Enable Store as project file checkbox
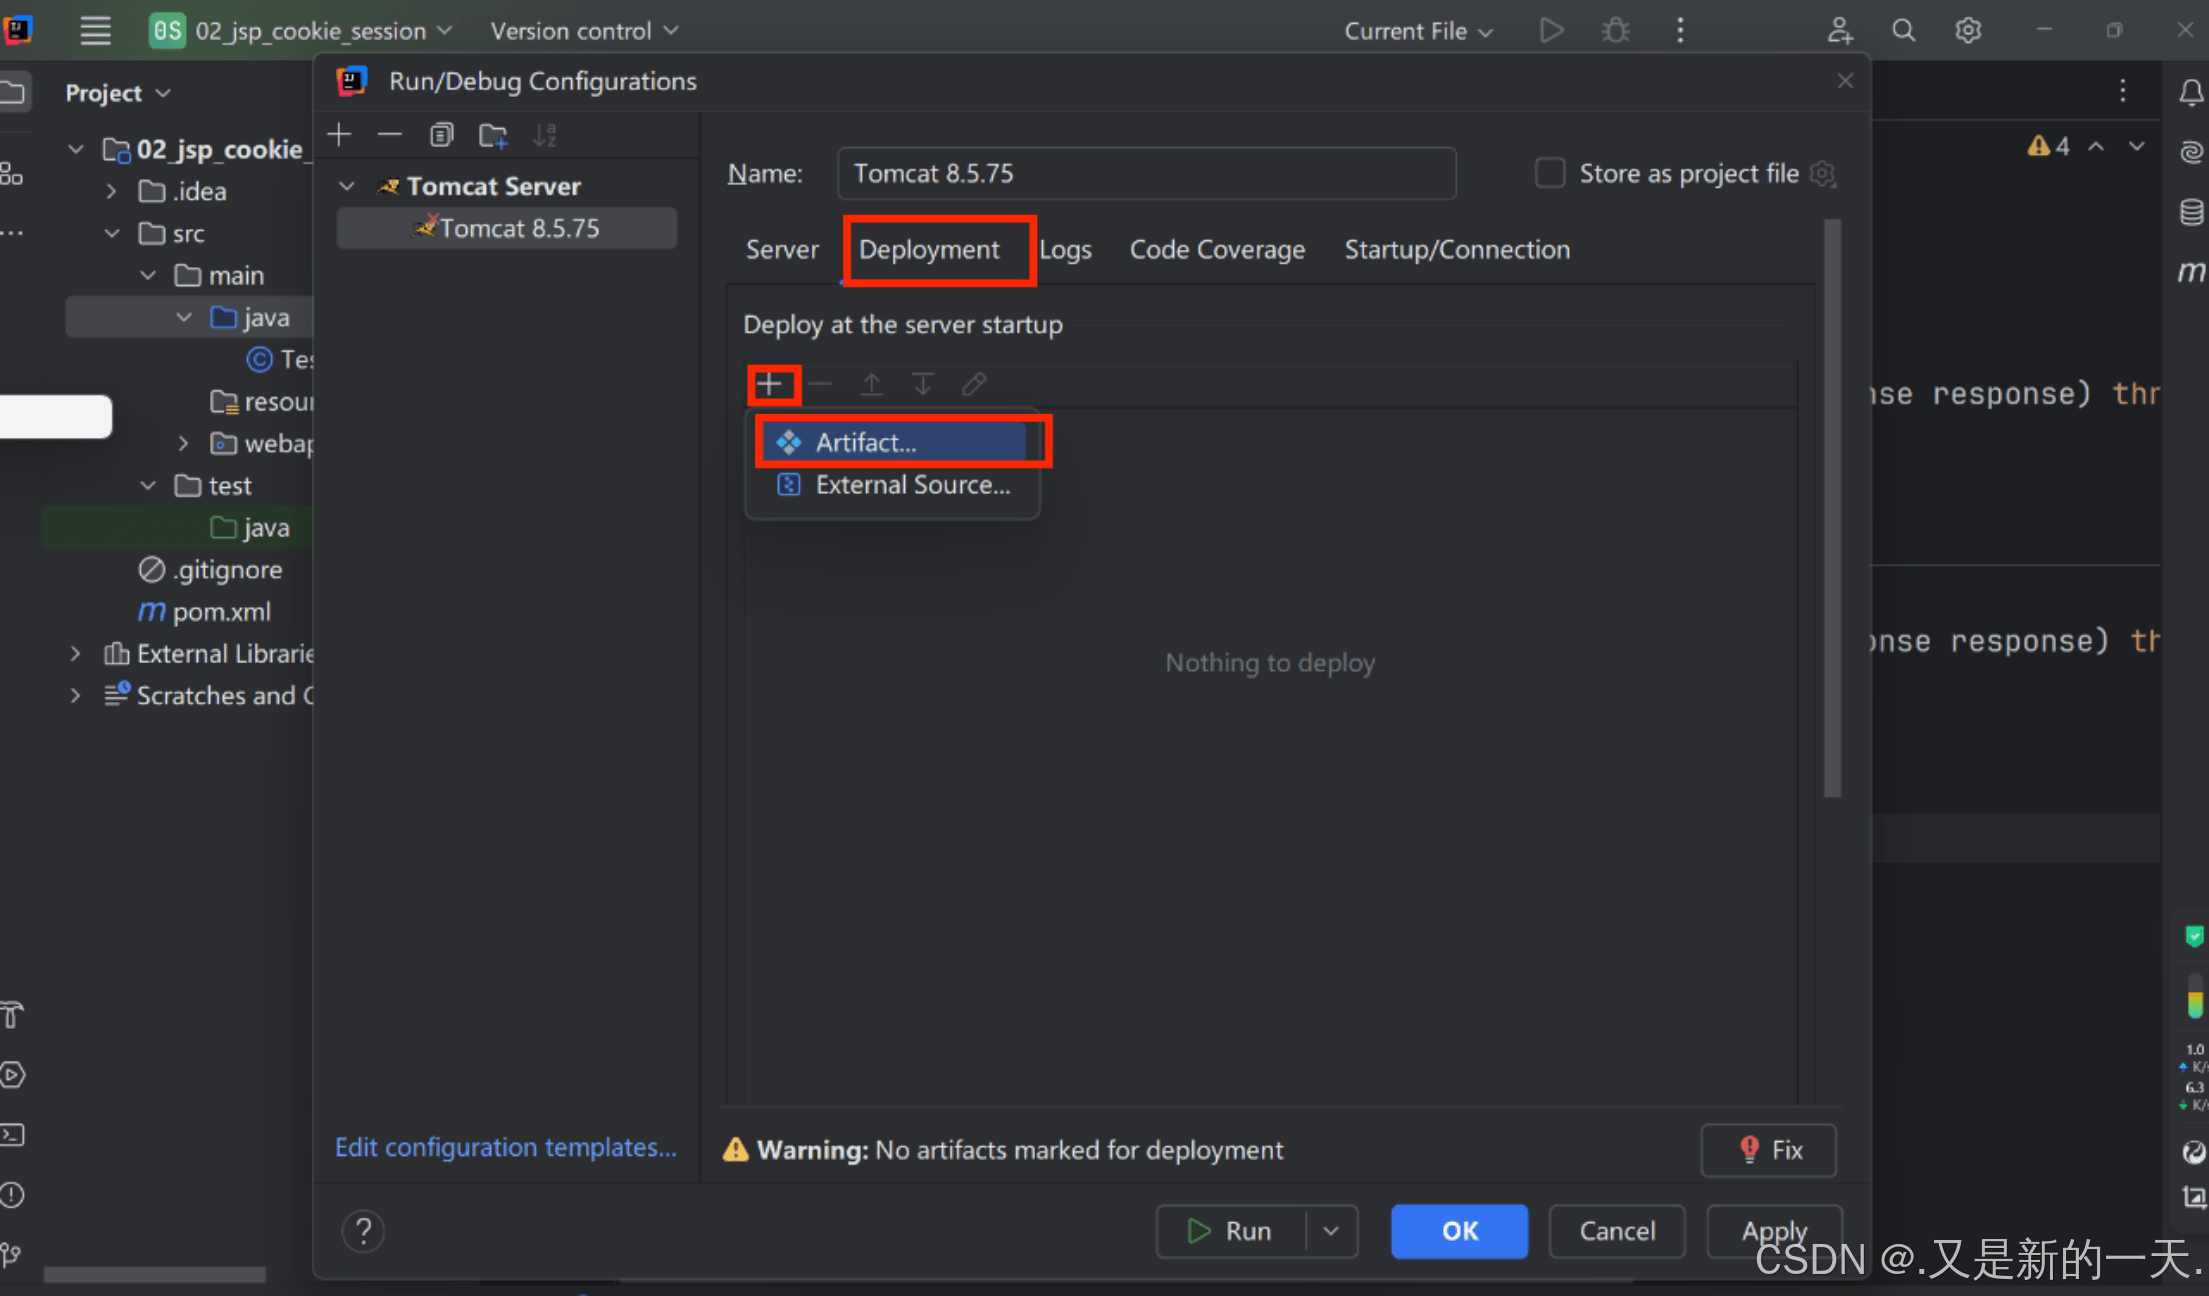This screenshot has width=2209, height=1296. 1549,173
